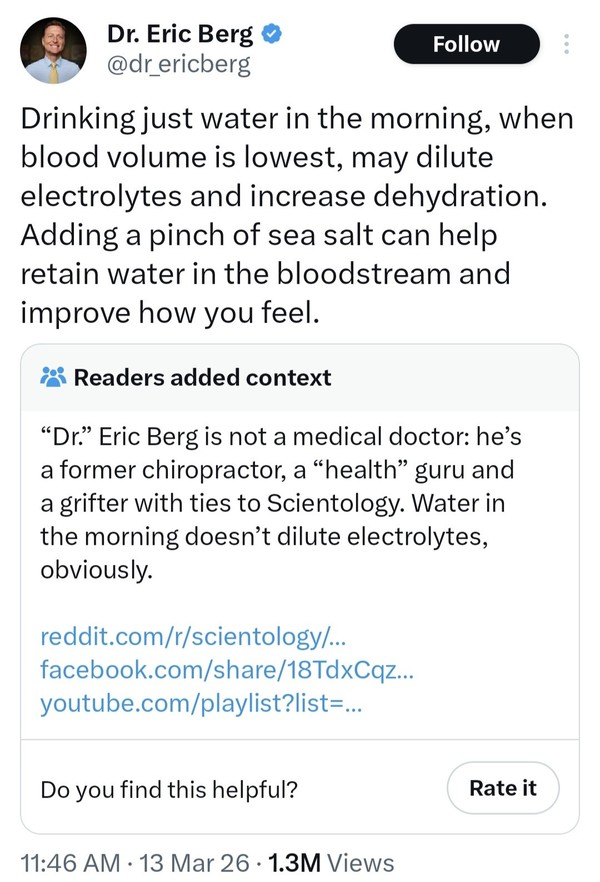Open Dr. Eric Berg's profile picture

53,51
